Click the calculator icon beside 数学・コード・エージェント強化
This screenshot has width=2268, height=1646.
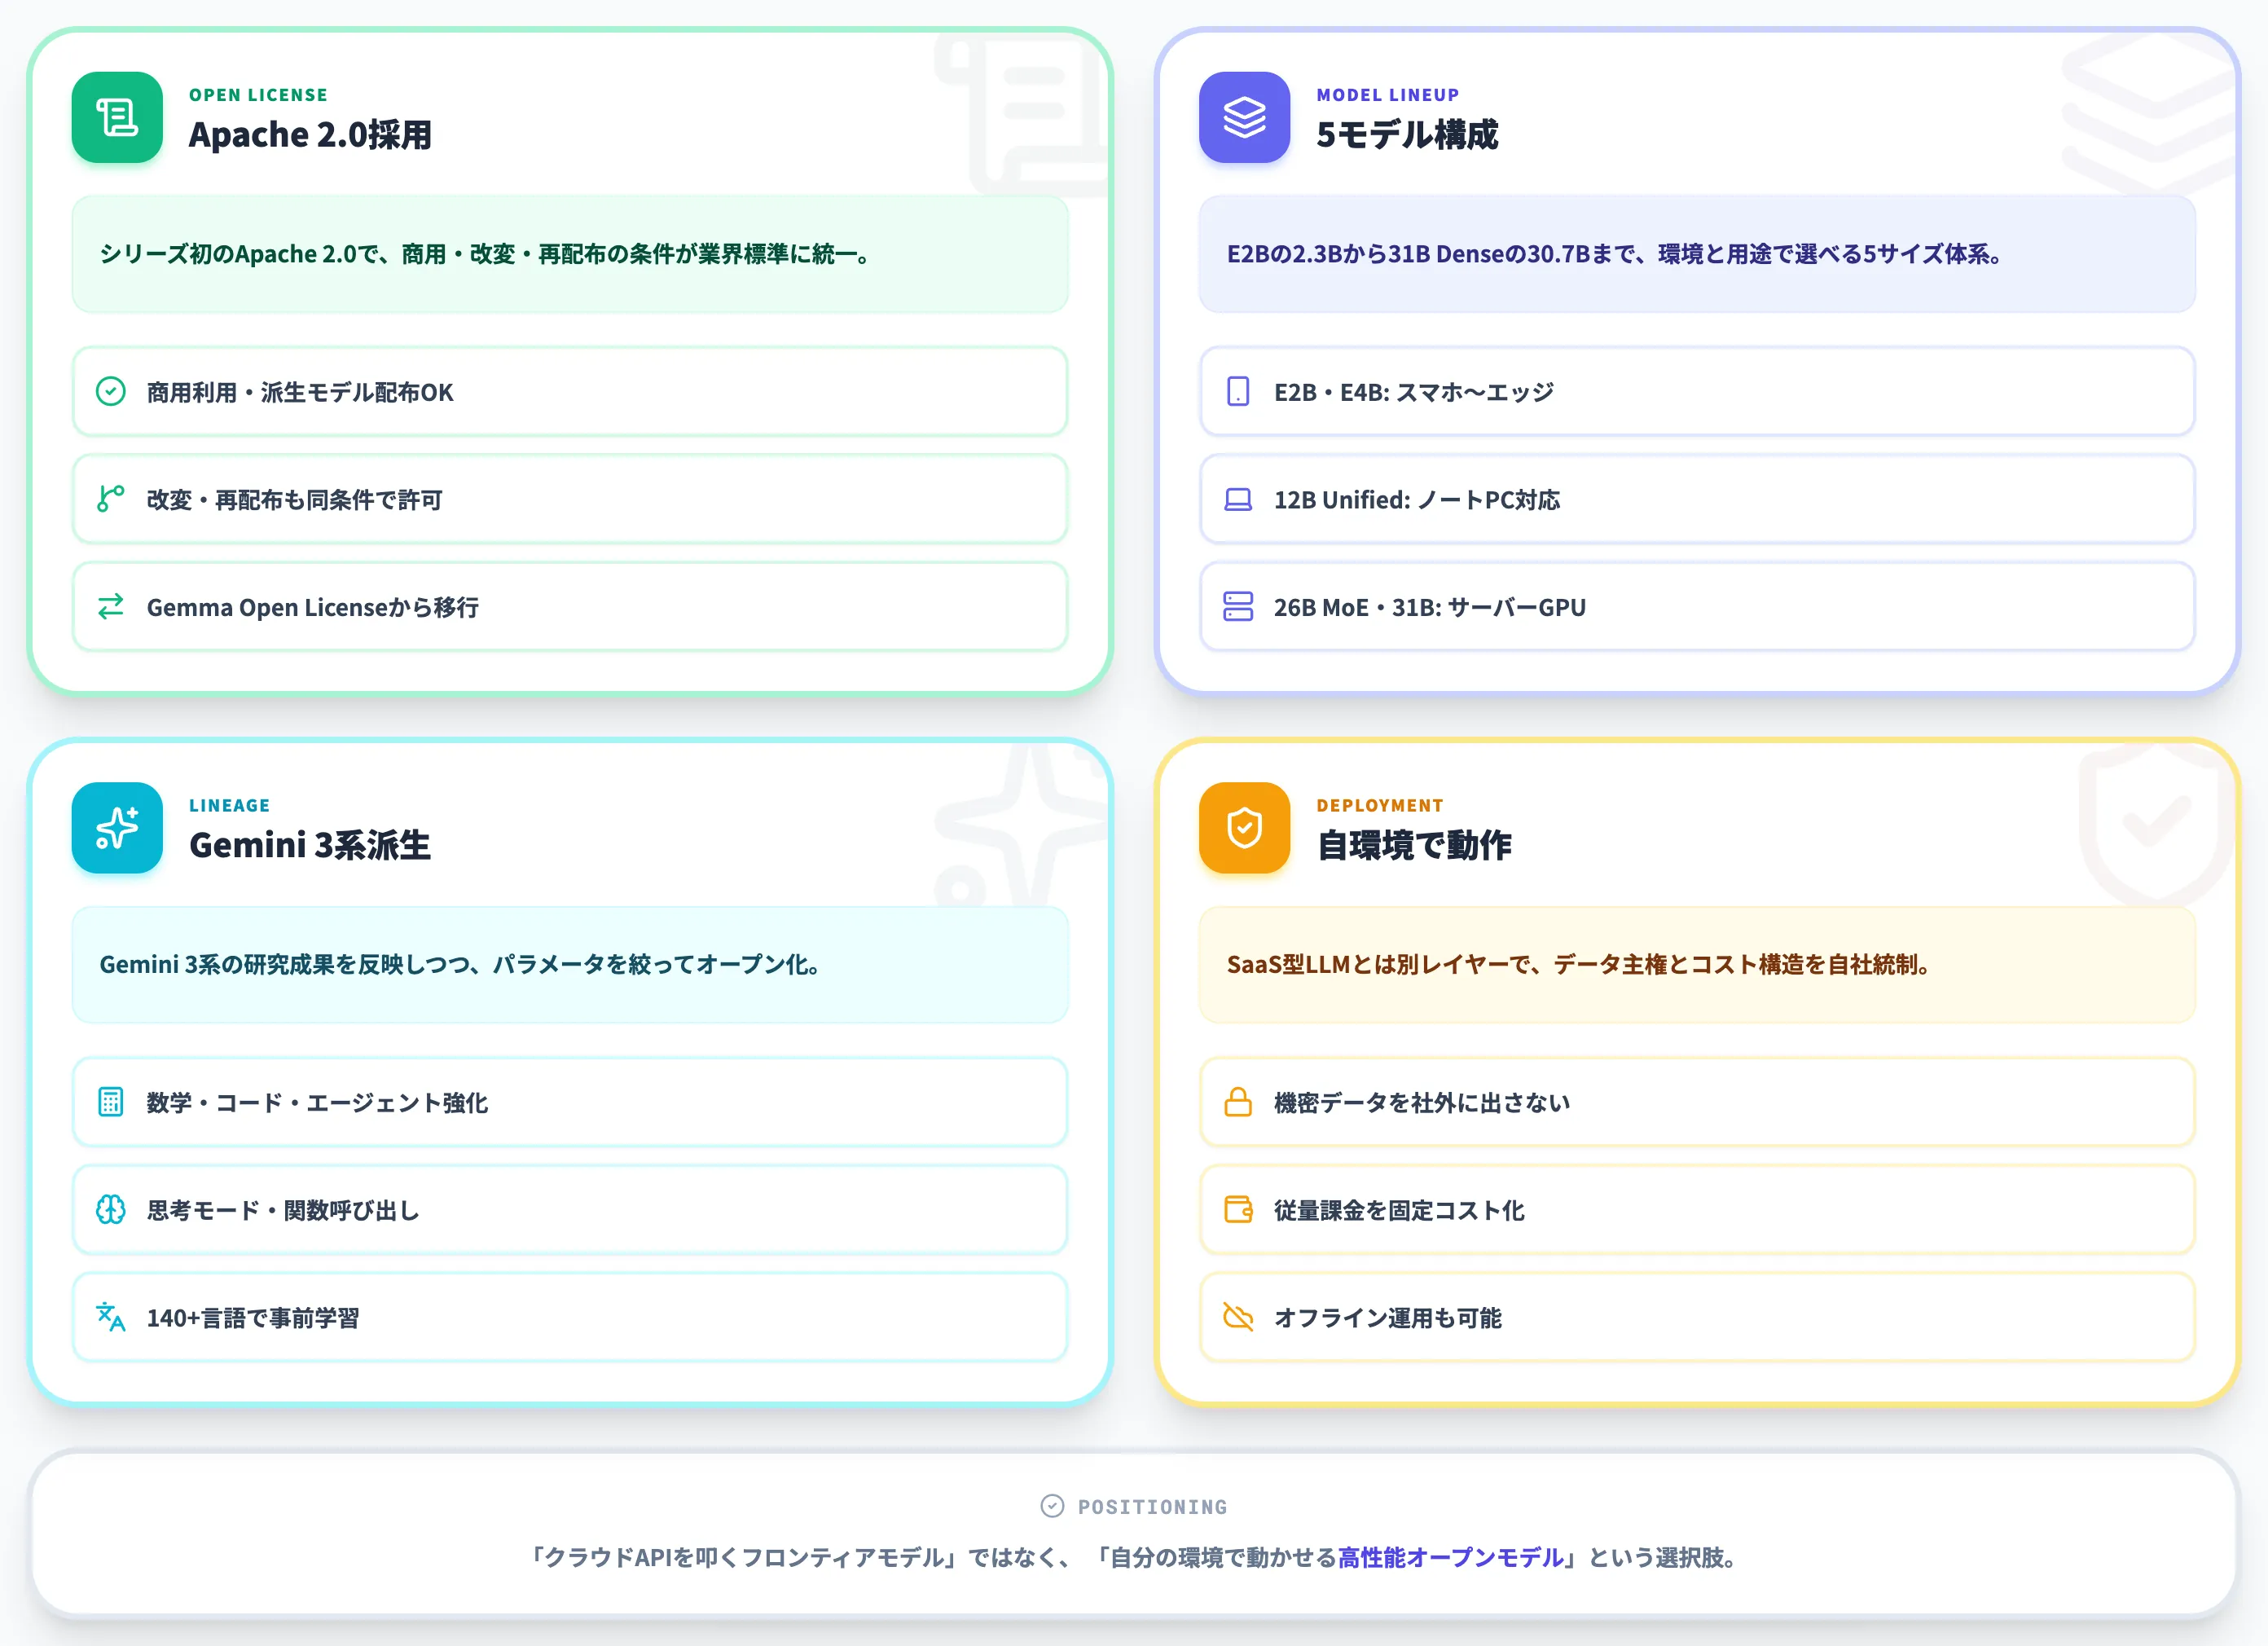pos(111,1102)
